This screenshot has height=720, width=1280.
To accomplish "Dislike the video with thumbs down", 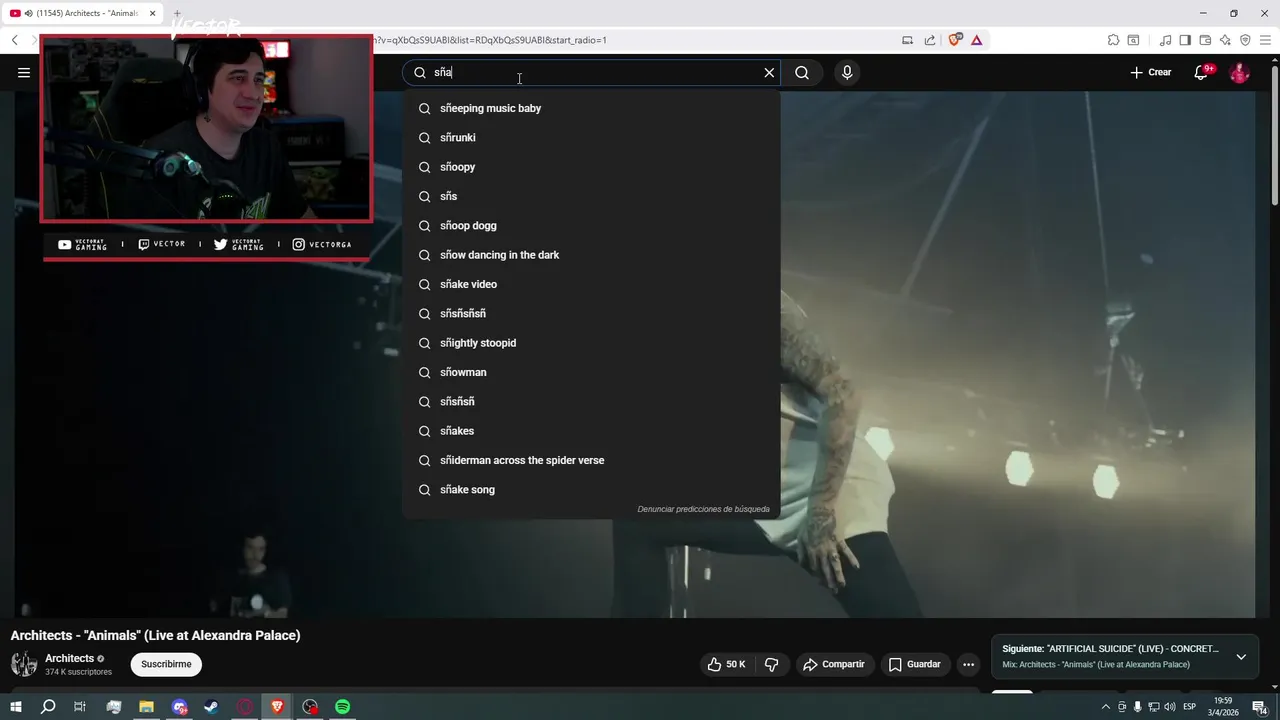I will click(x=771, y=664).
